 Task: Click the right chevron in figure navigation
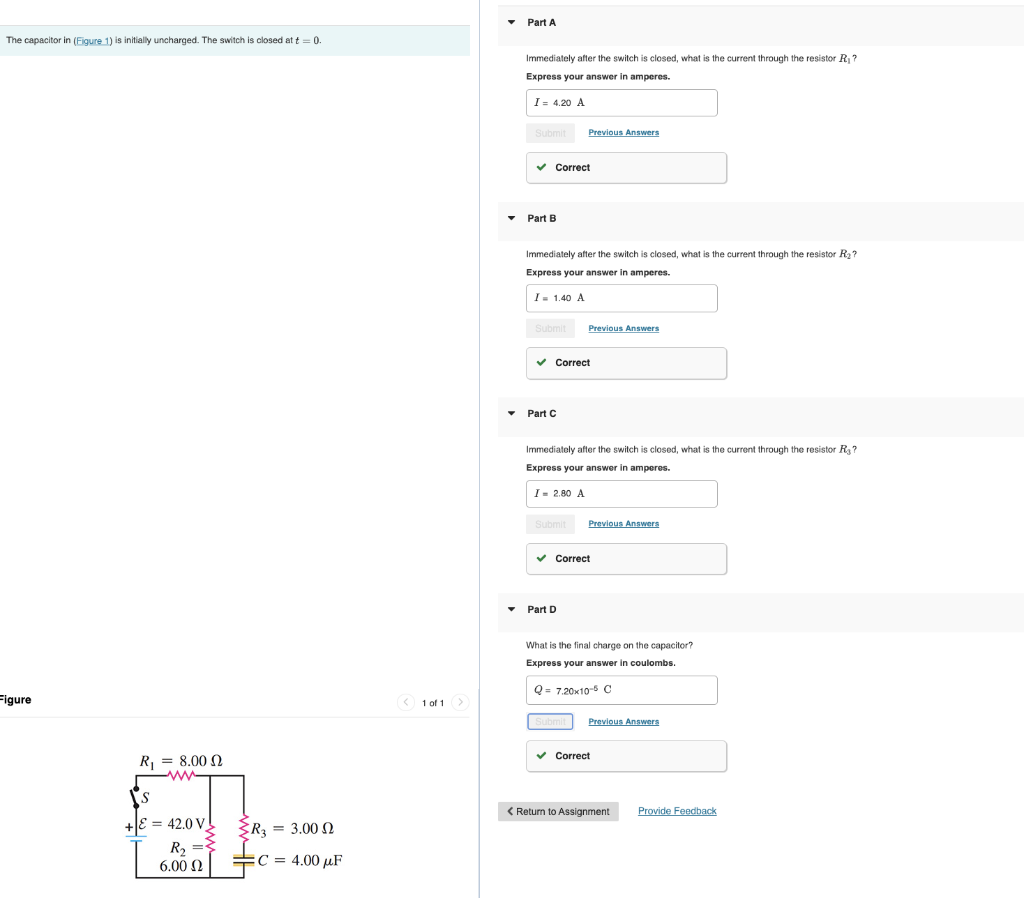click(x=459, y=702)
